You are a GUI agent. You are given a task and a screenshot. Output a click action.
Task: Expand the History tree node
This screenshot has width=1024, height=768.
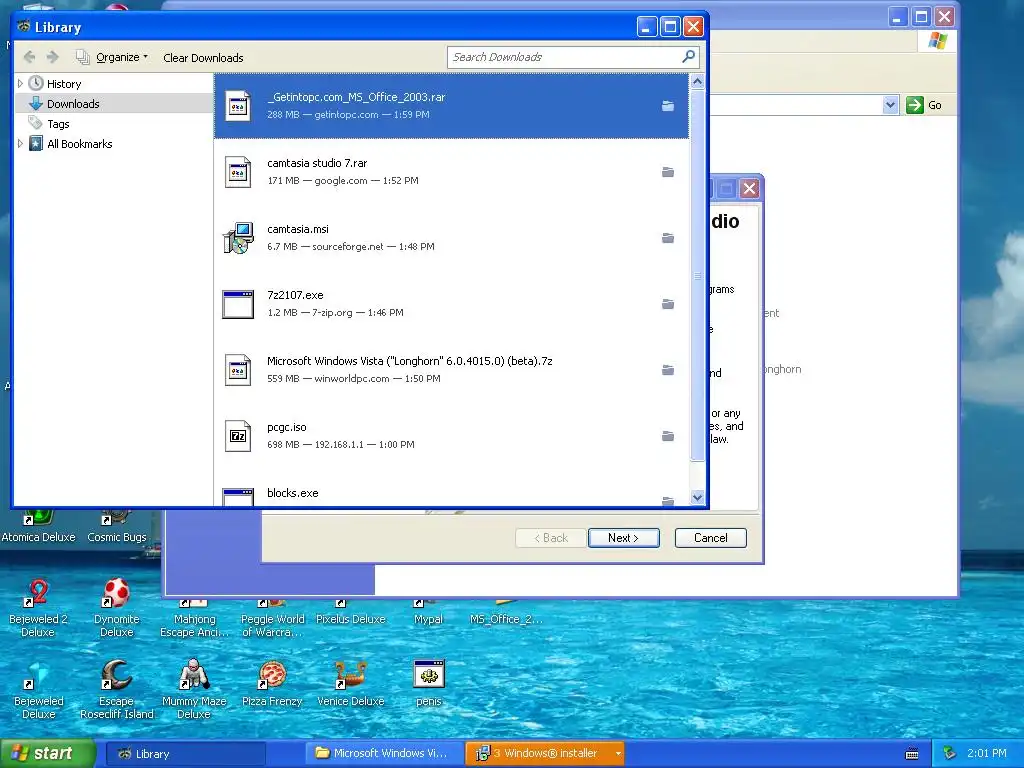coord(20,84)
